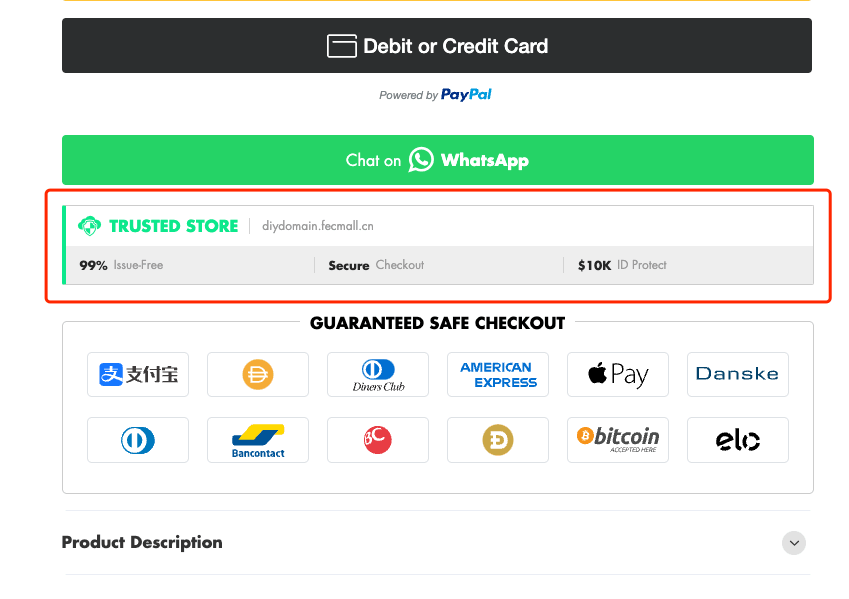Click the Trusted Store shield icon
This screenshot has width=849, height=599.
[90, 226]
